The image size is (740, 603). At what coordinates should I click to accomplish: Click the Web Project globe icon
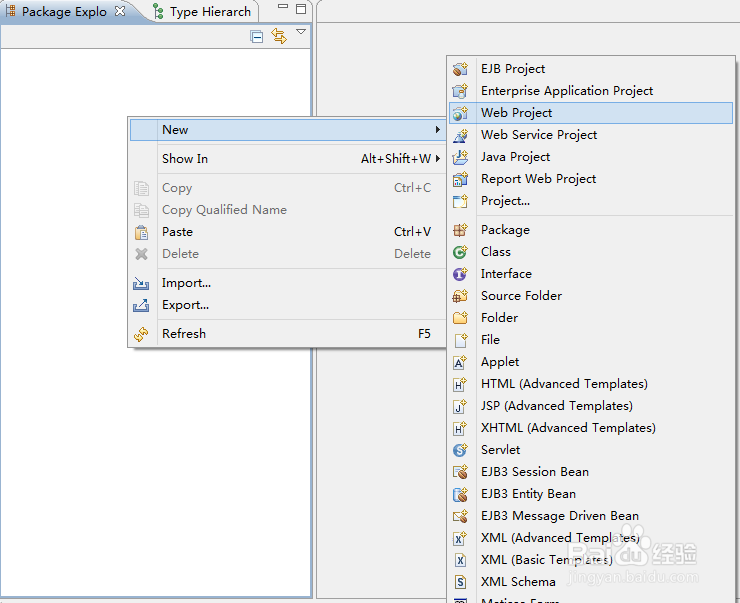click(x=460, y=113)
